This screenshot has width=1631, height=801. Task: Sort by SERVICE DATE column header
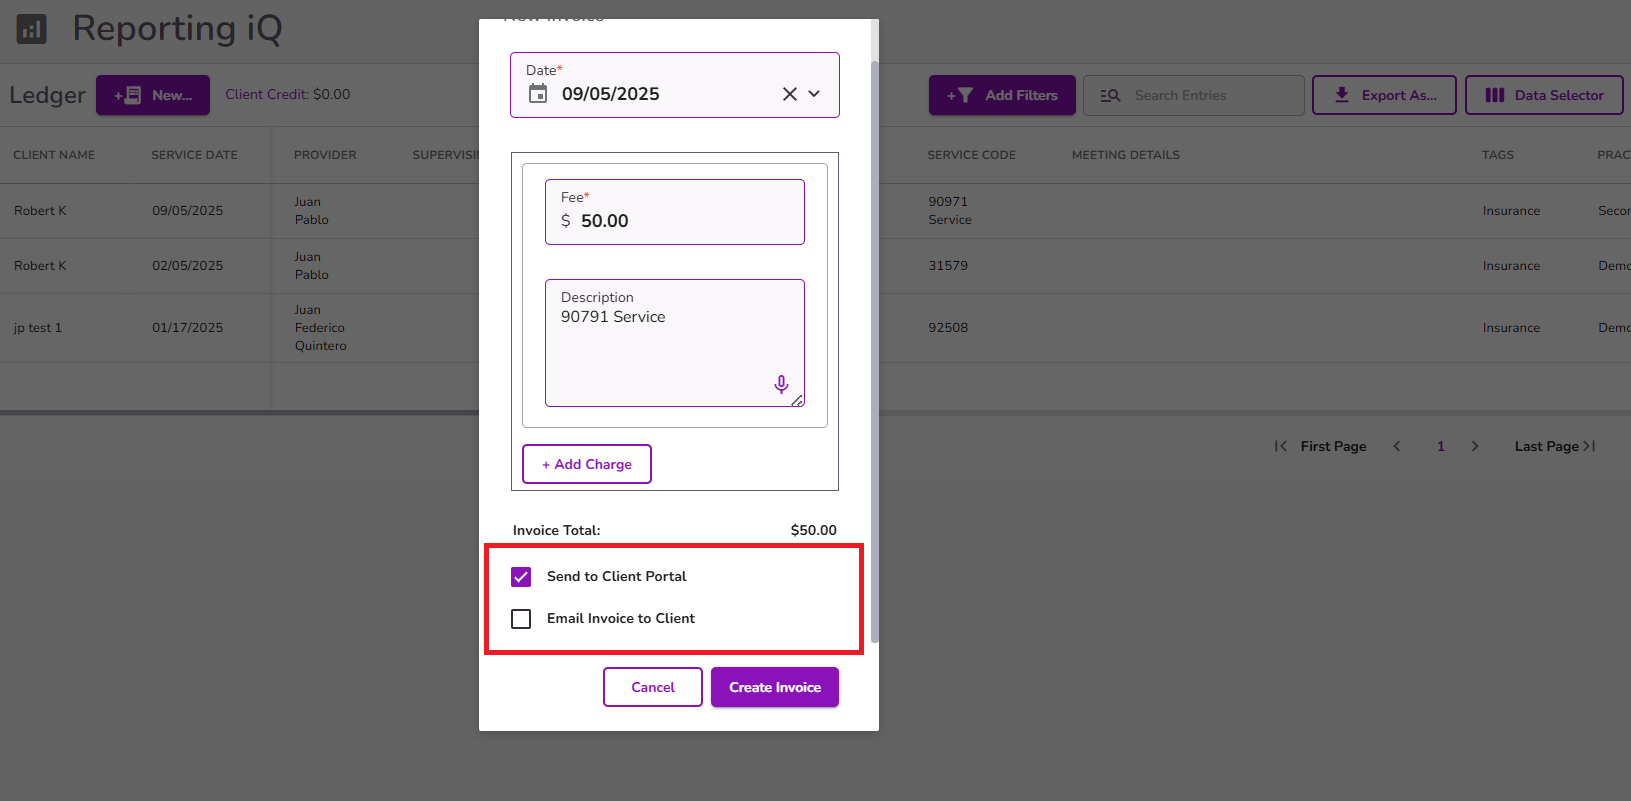tap(194, 155)
